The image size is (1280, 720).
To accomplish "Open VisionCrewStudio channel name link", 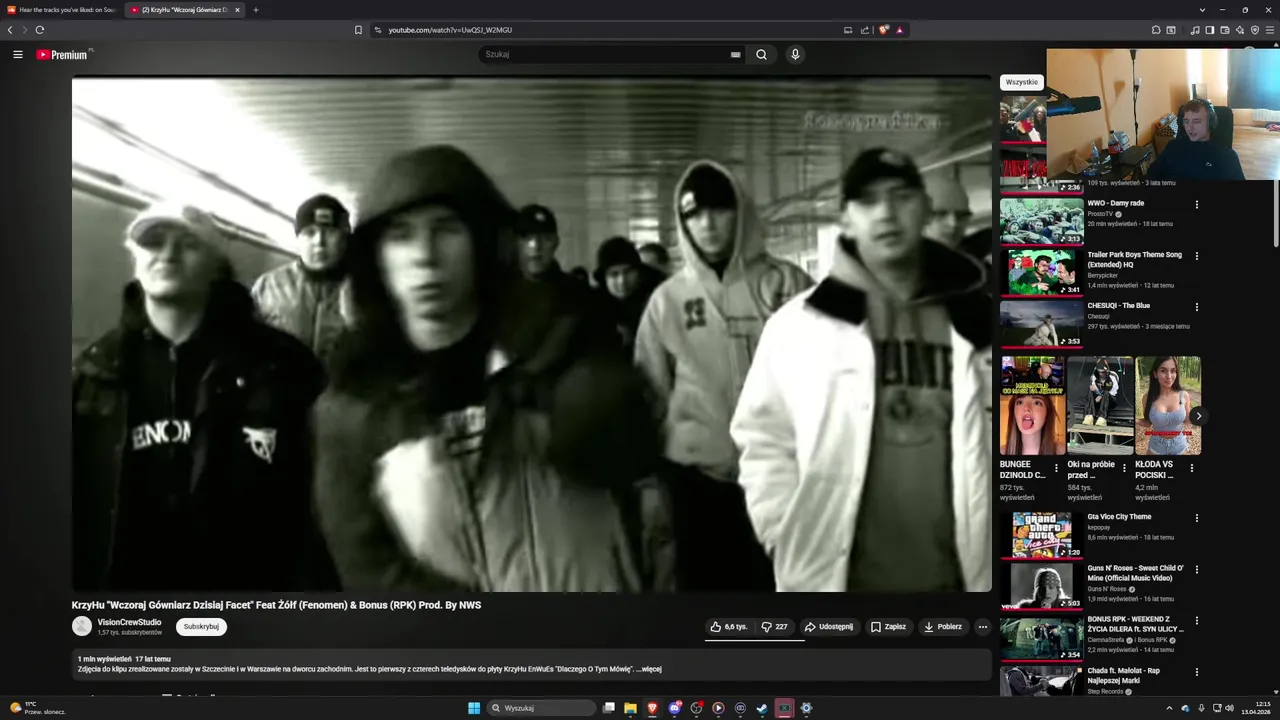I will click(x=129, y=622).
